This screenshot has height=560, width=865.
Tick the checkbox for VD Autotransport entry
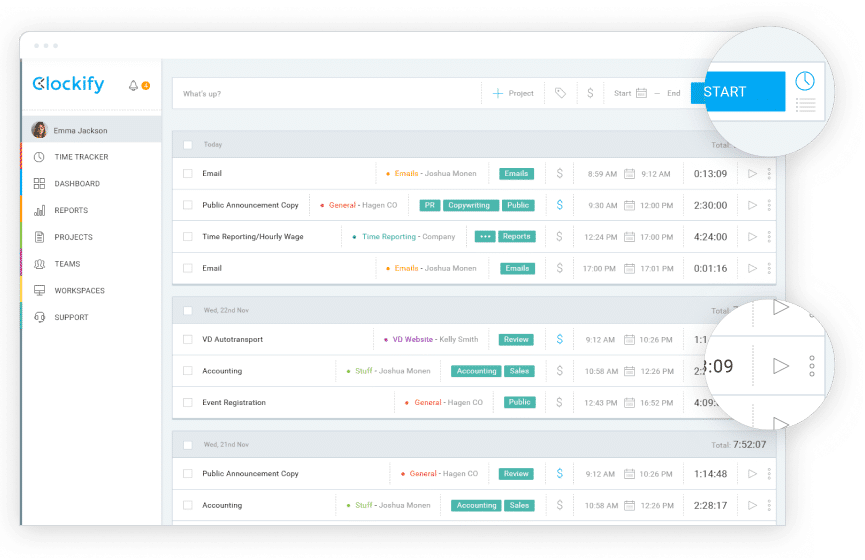point(187,339)
